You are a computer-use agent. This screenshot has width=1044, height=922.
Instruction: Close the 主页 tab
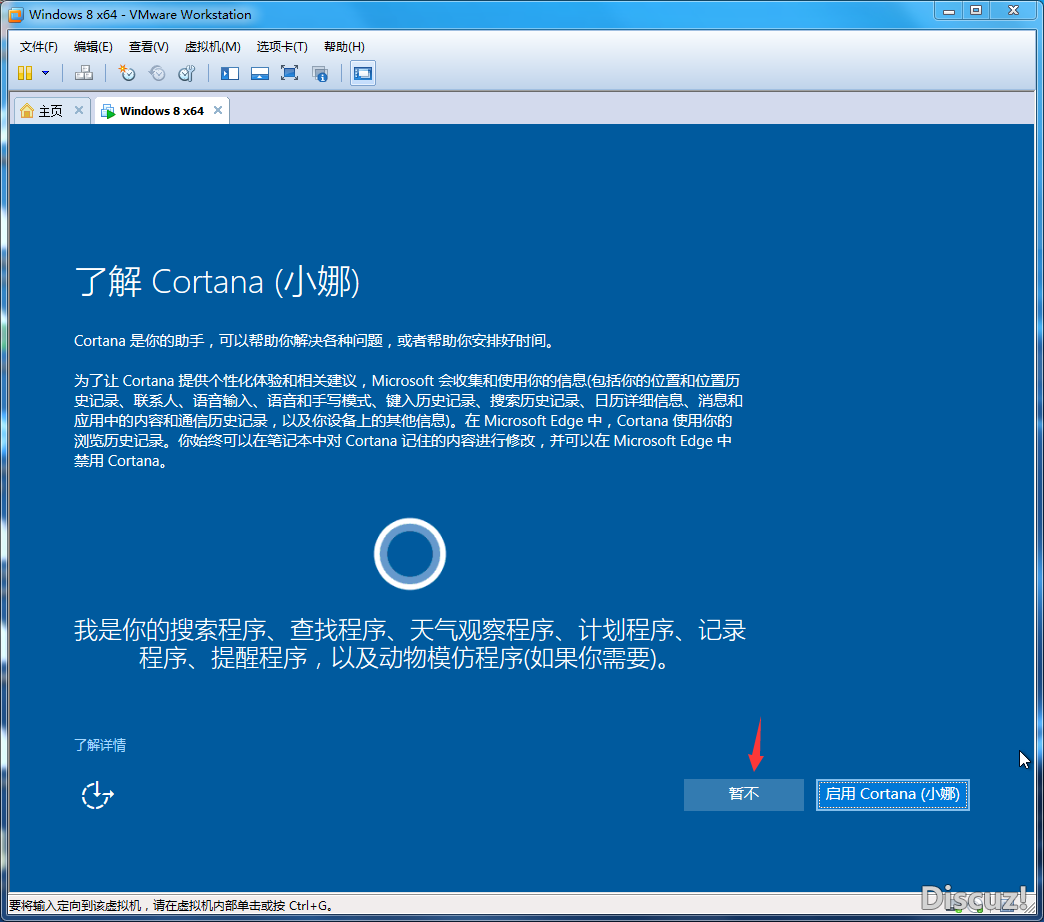79,110
